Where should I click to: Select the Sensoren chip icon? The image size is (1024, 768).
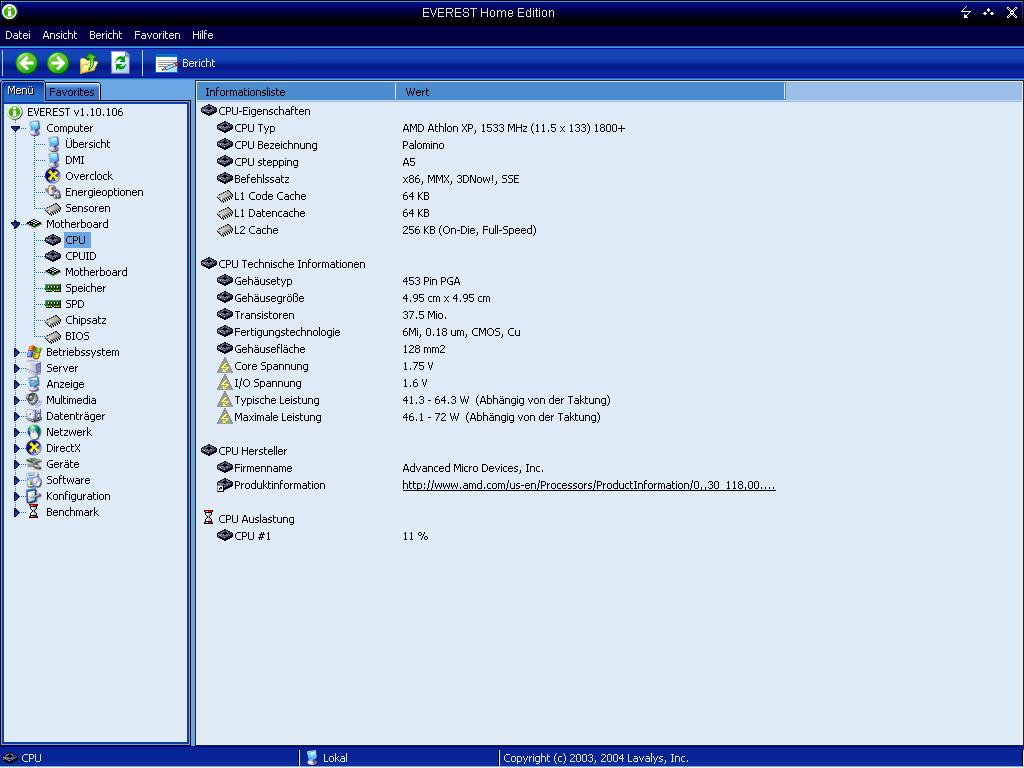(53, 208)
